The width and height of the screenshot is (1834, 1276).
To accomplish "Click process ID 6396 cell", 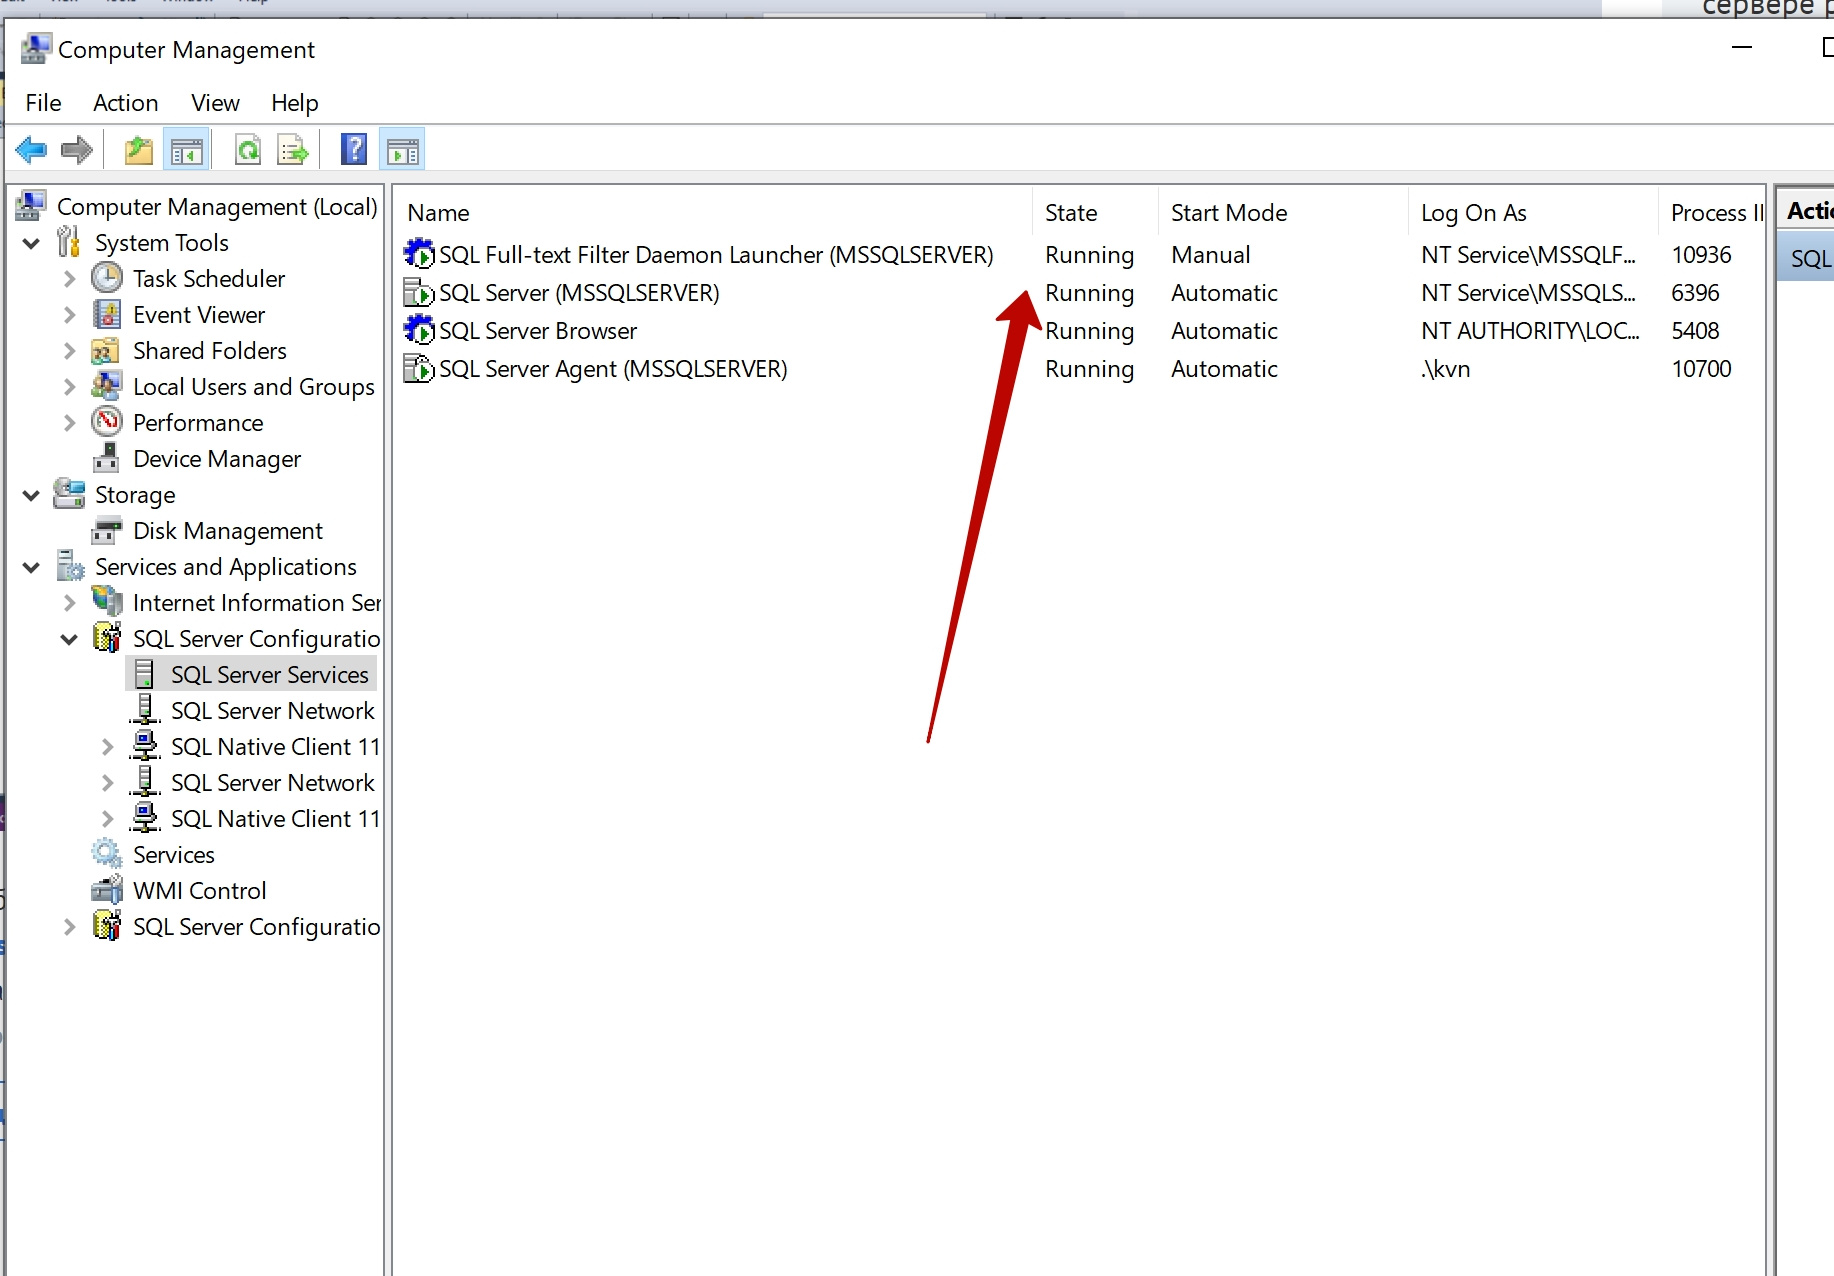I will (x=1695, y=293).
